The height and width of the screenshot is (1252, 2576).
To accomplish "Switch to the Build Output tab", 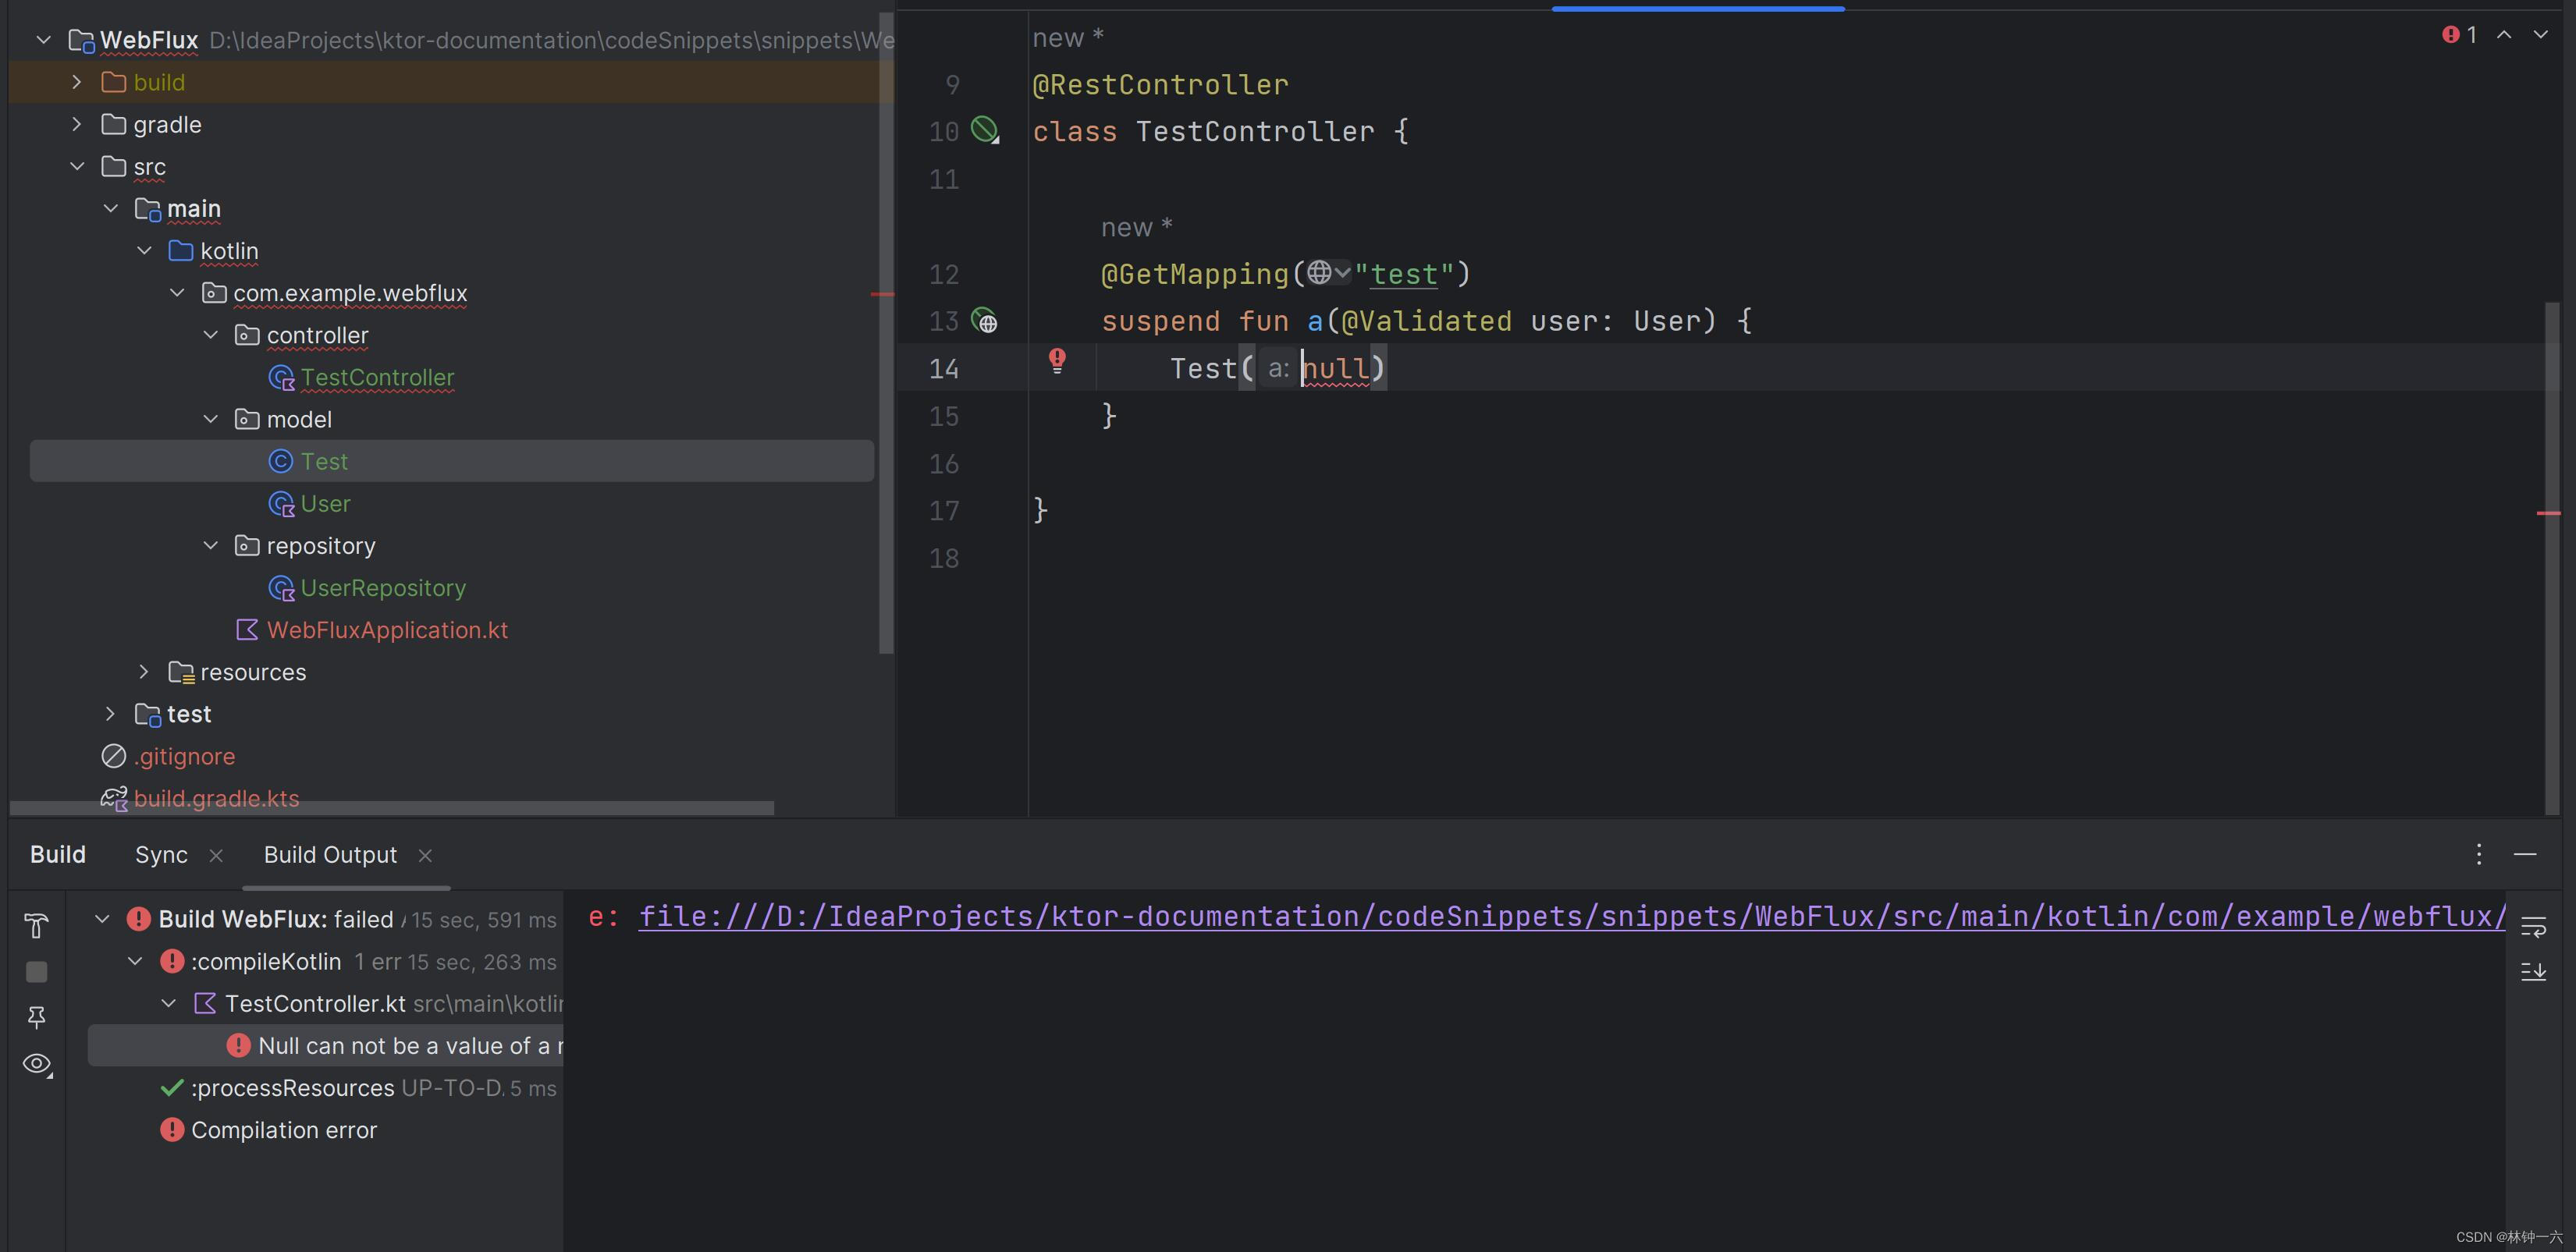I will tap(329, 854).
